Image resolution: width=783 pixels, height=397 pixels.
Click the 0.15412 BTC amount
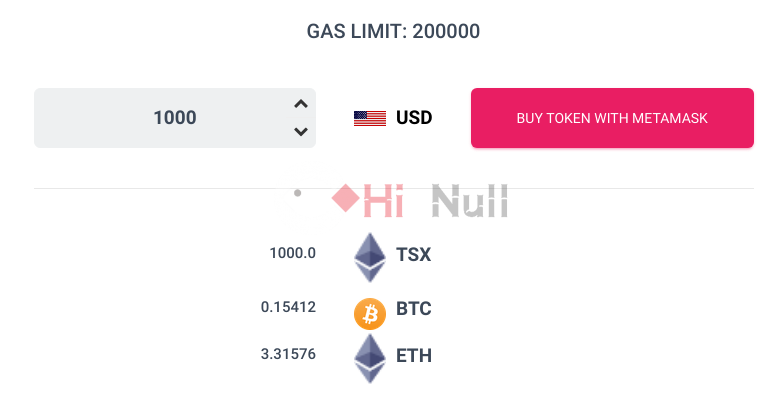point(288,307)
